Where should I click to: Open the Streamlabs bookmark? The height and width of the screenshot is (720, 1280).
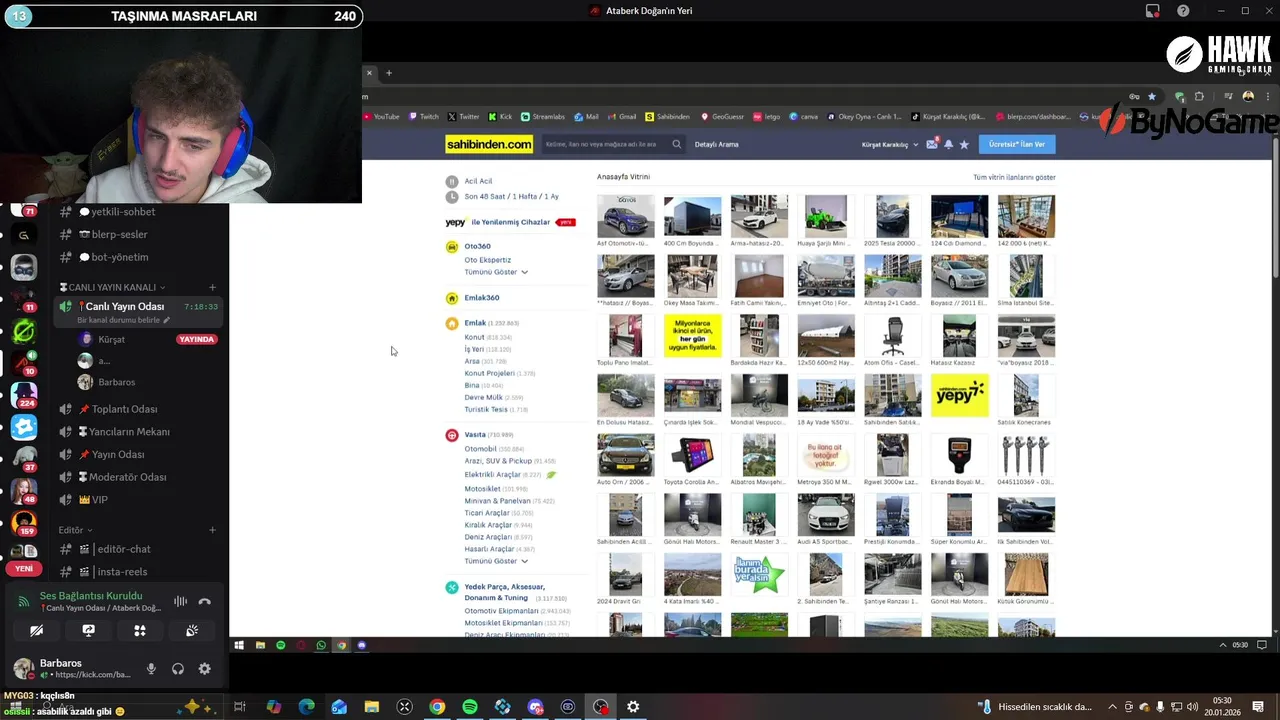click(x=543, y=116)
